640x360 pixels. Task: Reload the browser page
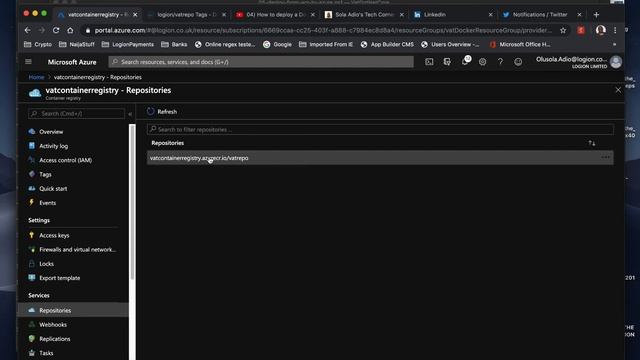click(56, 30)
